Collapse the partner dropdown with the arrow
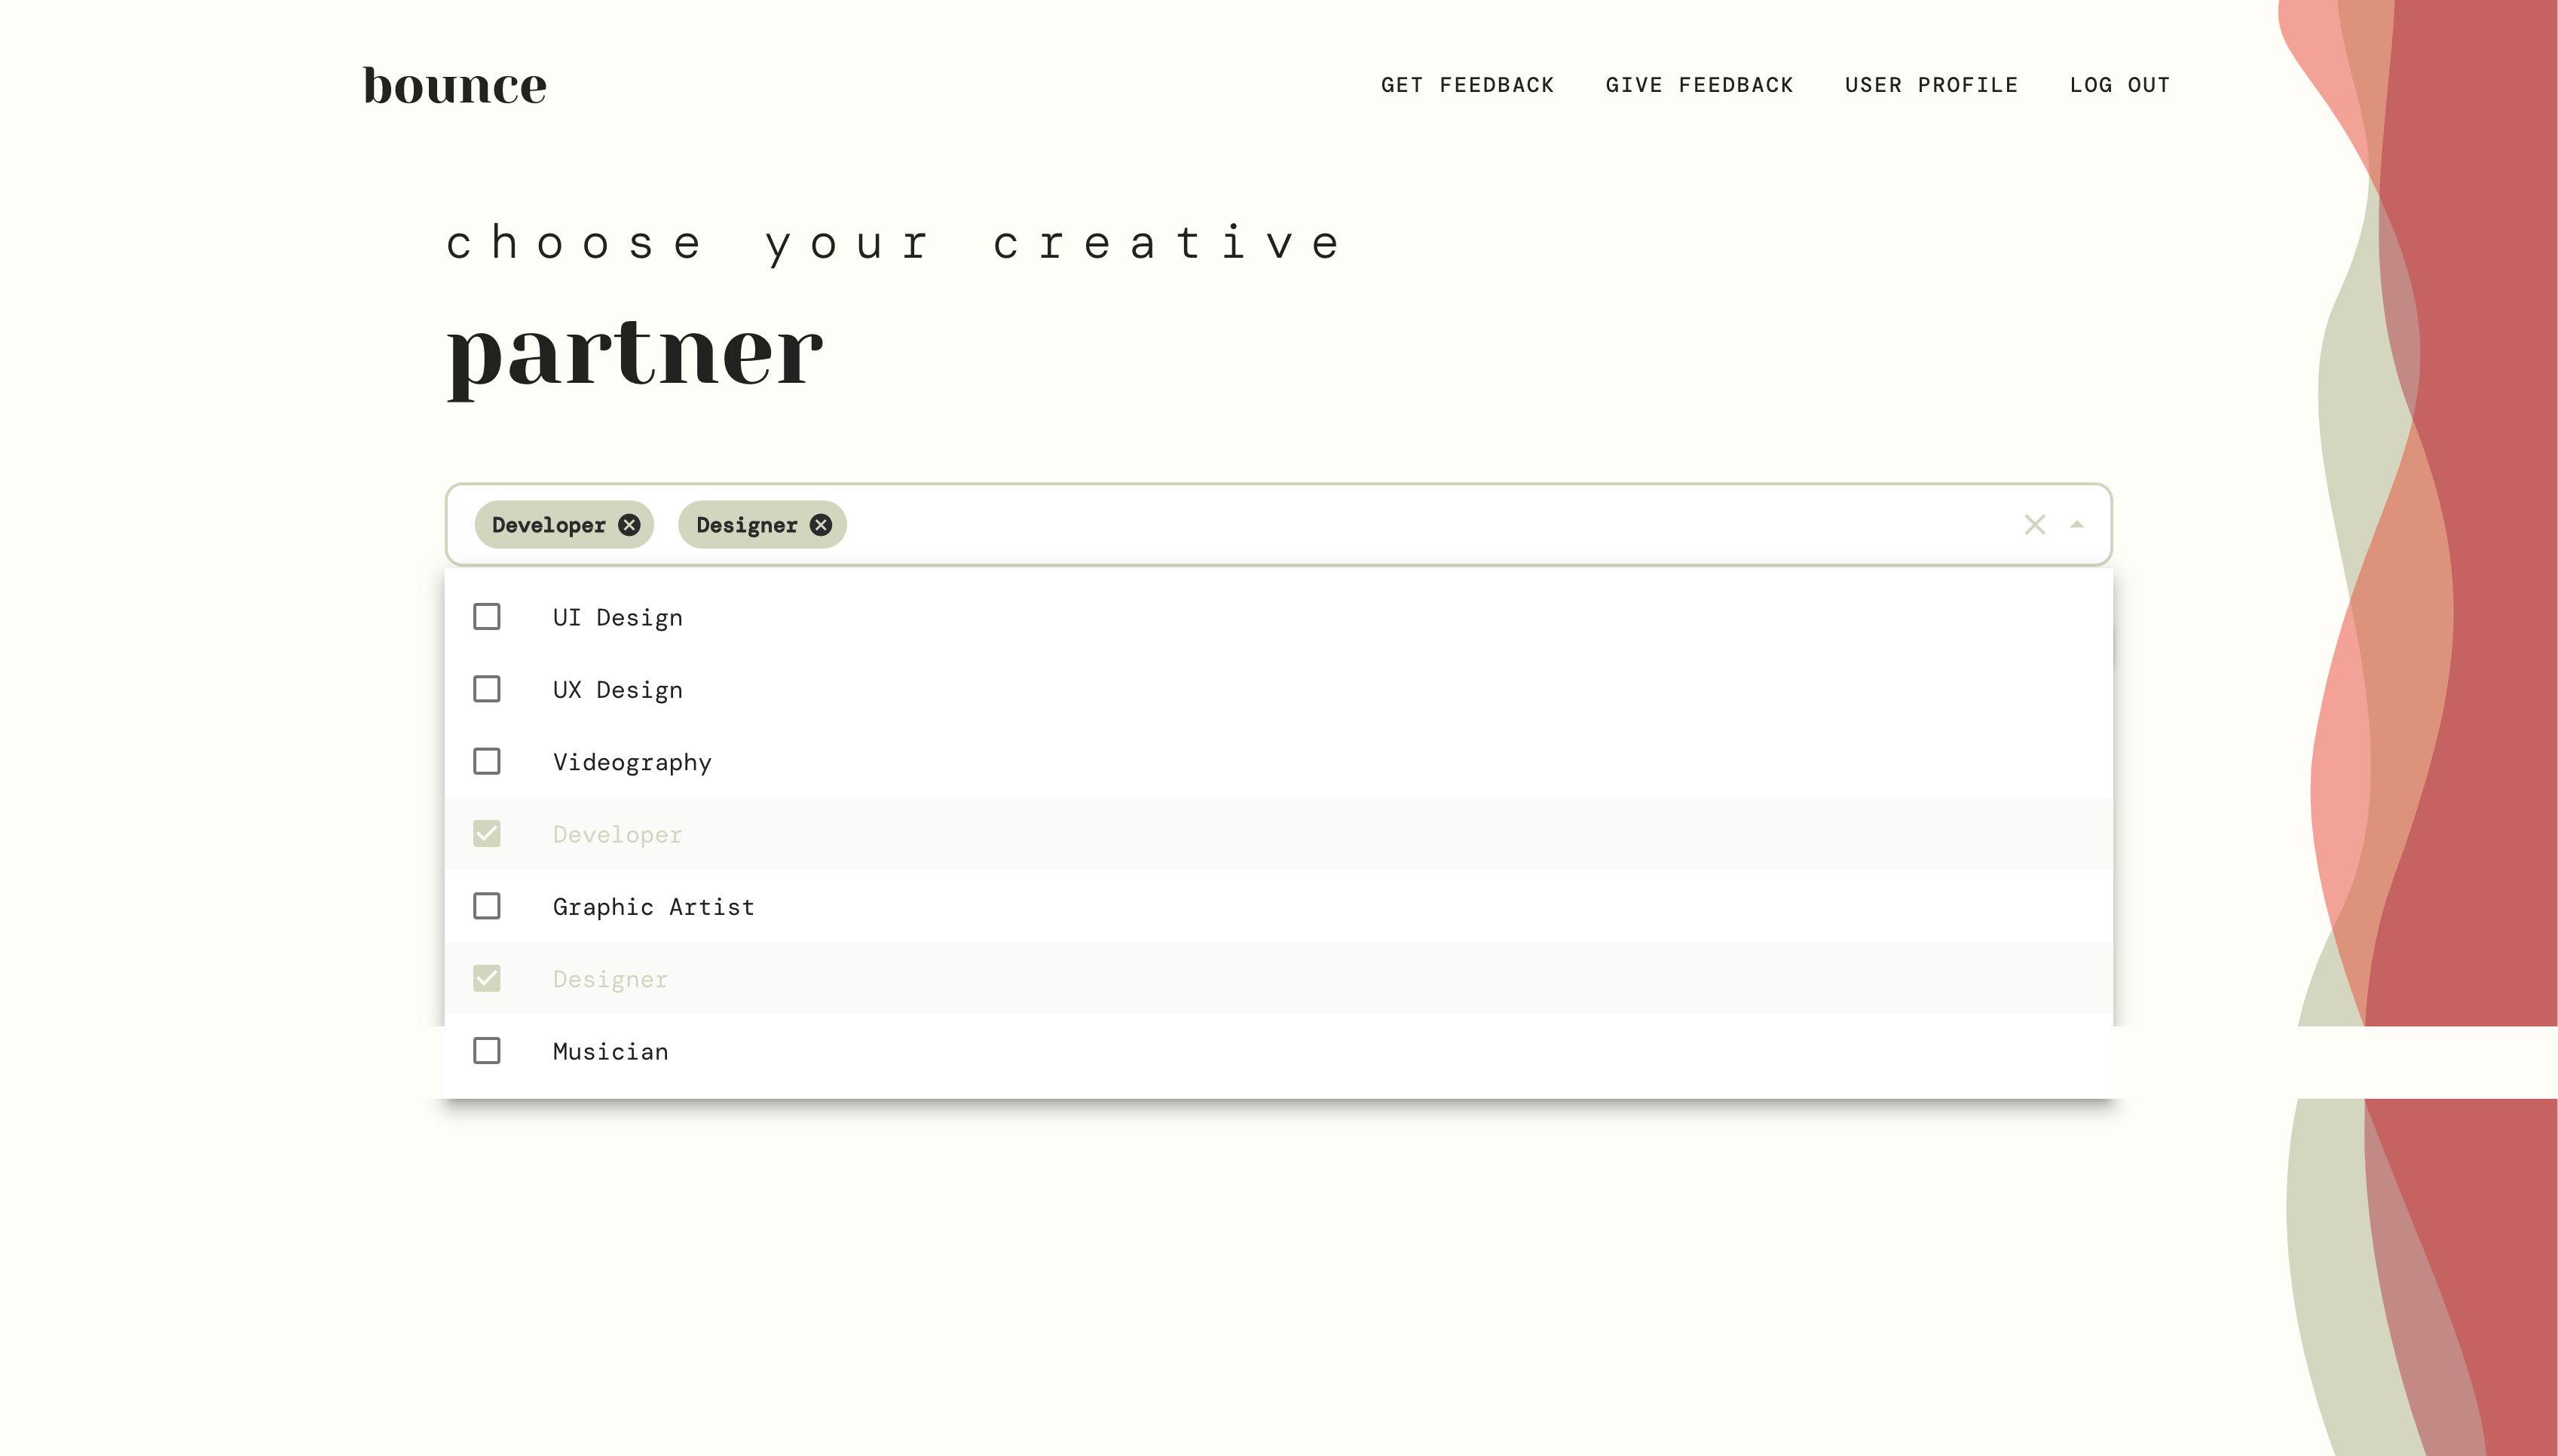The image size is (2558, 1456). (2077, 525)
